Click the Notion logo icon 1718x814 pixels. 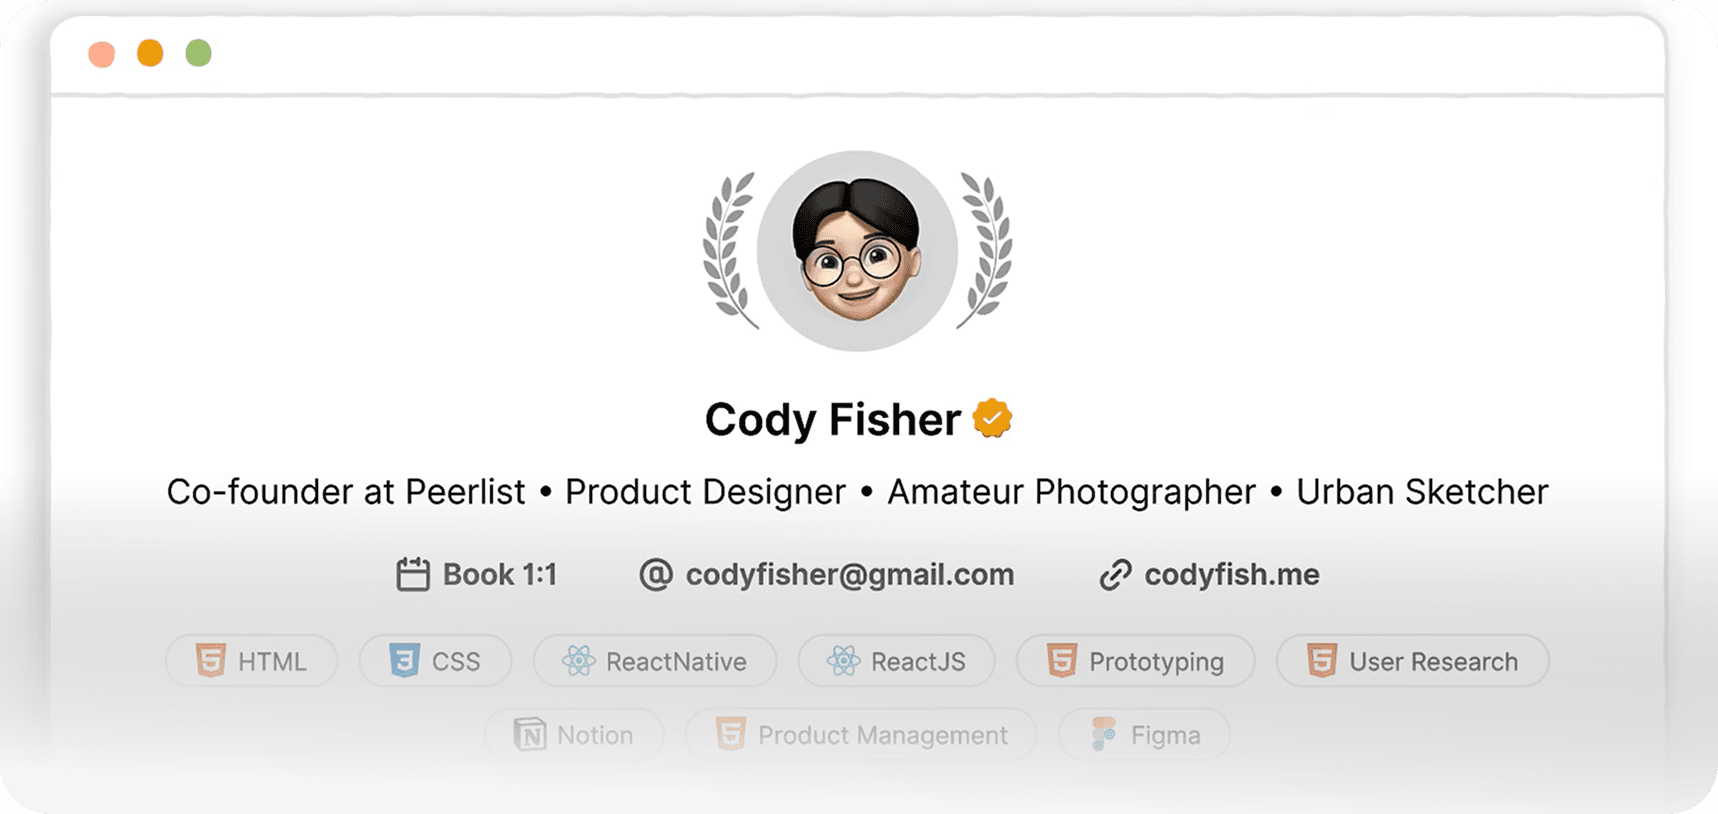530,735
